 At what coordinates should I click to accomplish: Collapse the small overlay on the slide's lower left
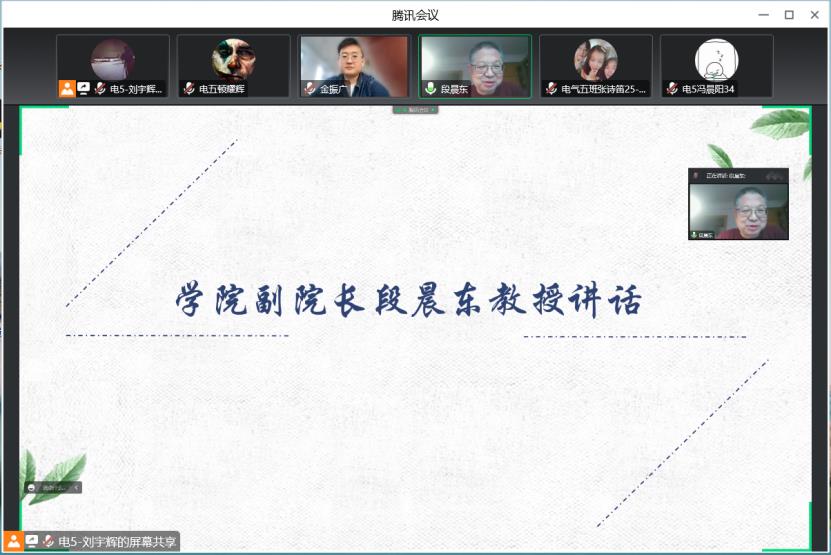[77, 487]
